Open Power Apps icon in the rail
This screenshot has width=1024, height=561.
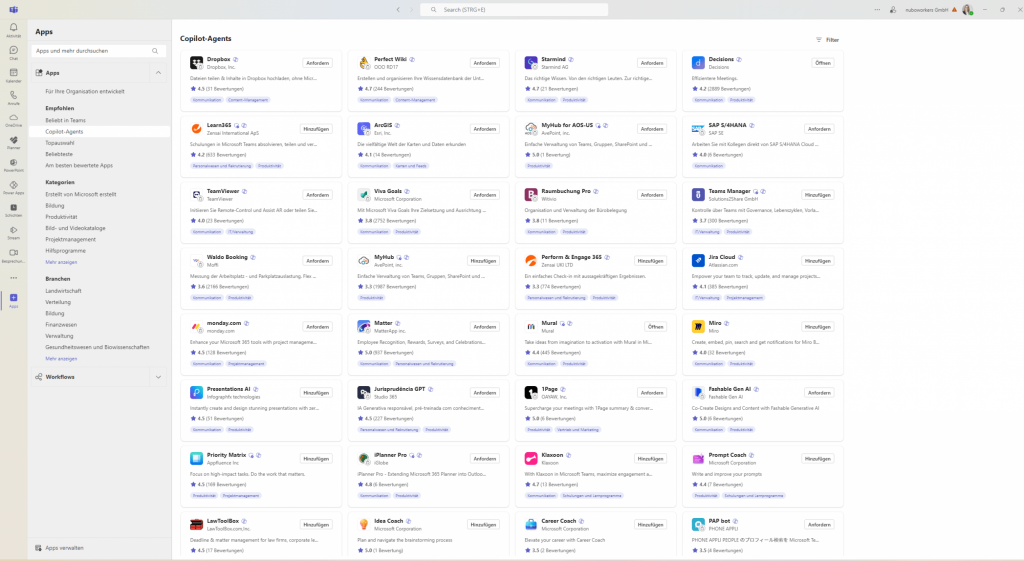pyautogui.click(x=13, y=187)
